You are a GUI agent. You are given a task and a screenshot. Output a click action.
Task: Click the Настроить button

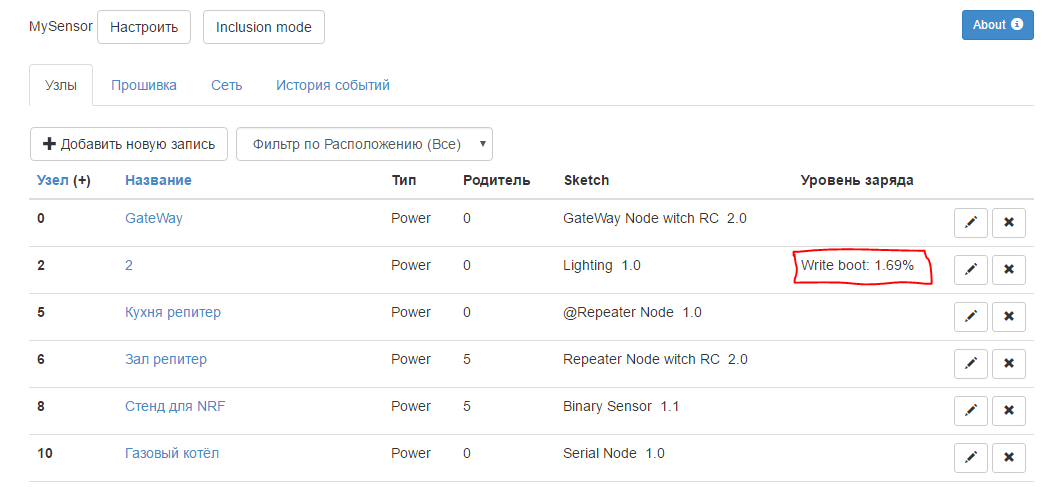pyautogui.click(x=144, y=27)
